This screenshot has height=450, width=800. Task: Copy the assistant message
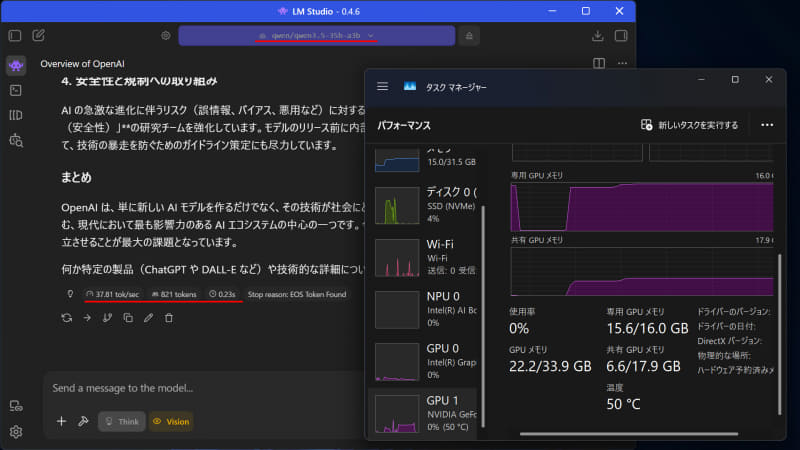pos(128,318)
